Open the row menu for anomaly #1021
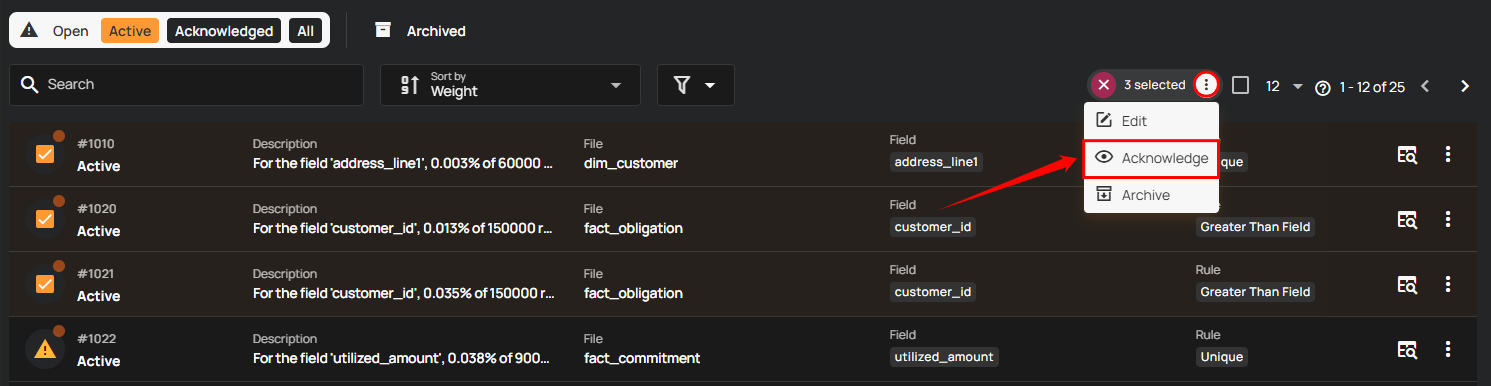The width and height of the screenshot is (1491, 386). [1448, 285]
